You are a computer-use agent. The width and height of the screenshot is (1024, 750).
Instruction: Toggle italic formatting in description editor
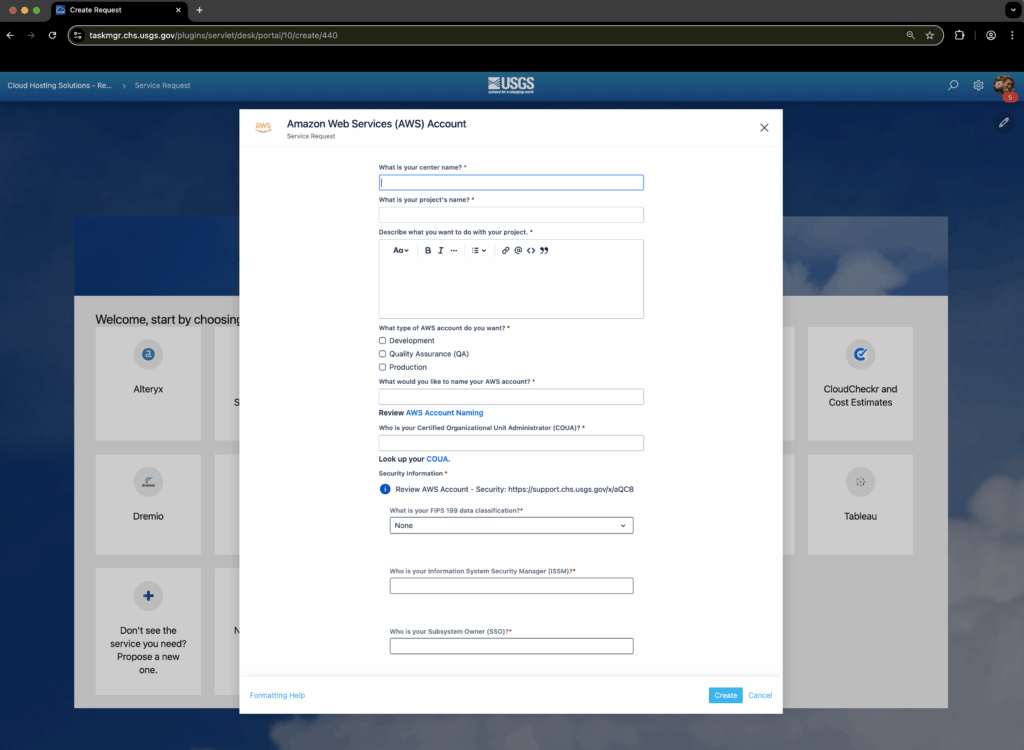coord(441,250)
